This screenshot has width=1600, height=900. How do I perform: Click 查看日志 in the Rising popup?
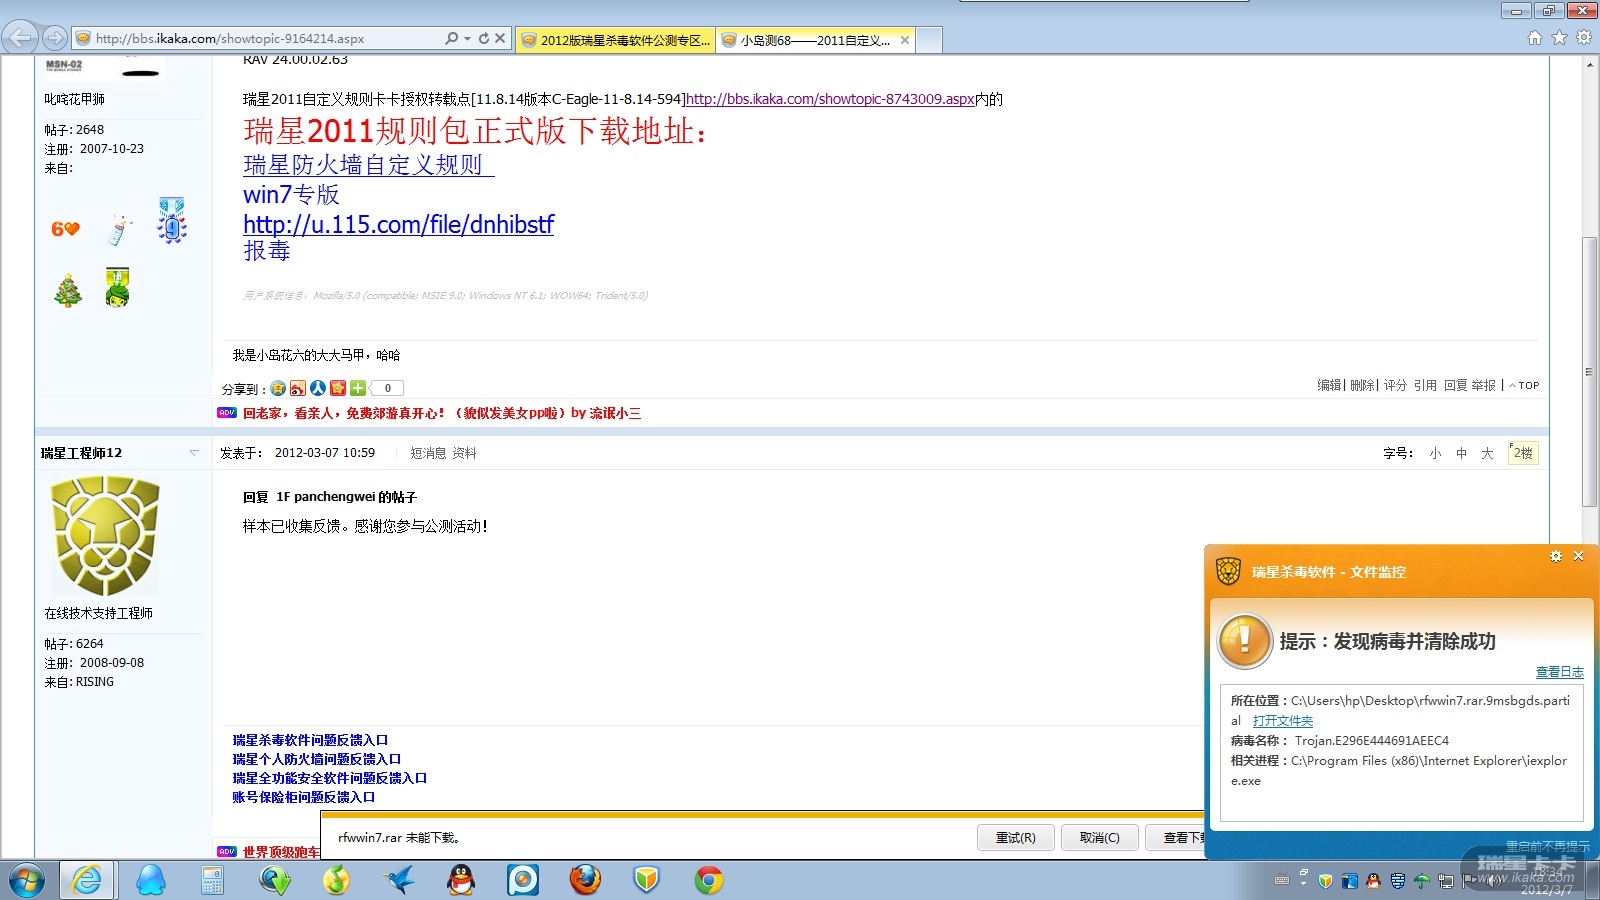click(x=1560, y=672)
